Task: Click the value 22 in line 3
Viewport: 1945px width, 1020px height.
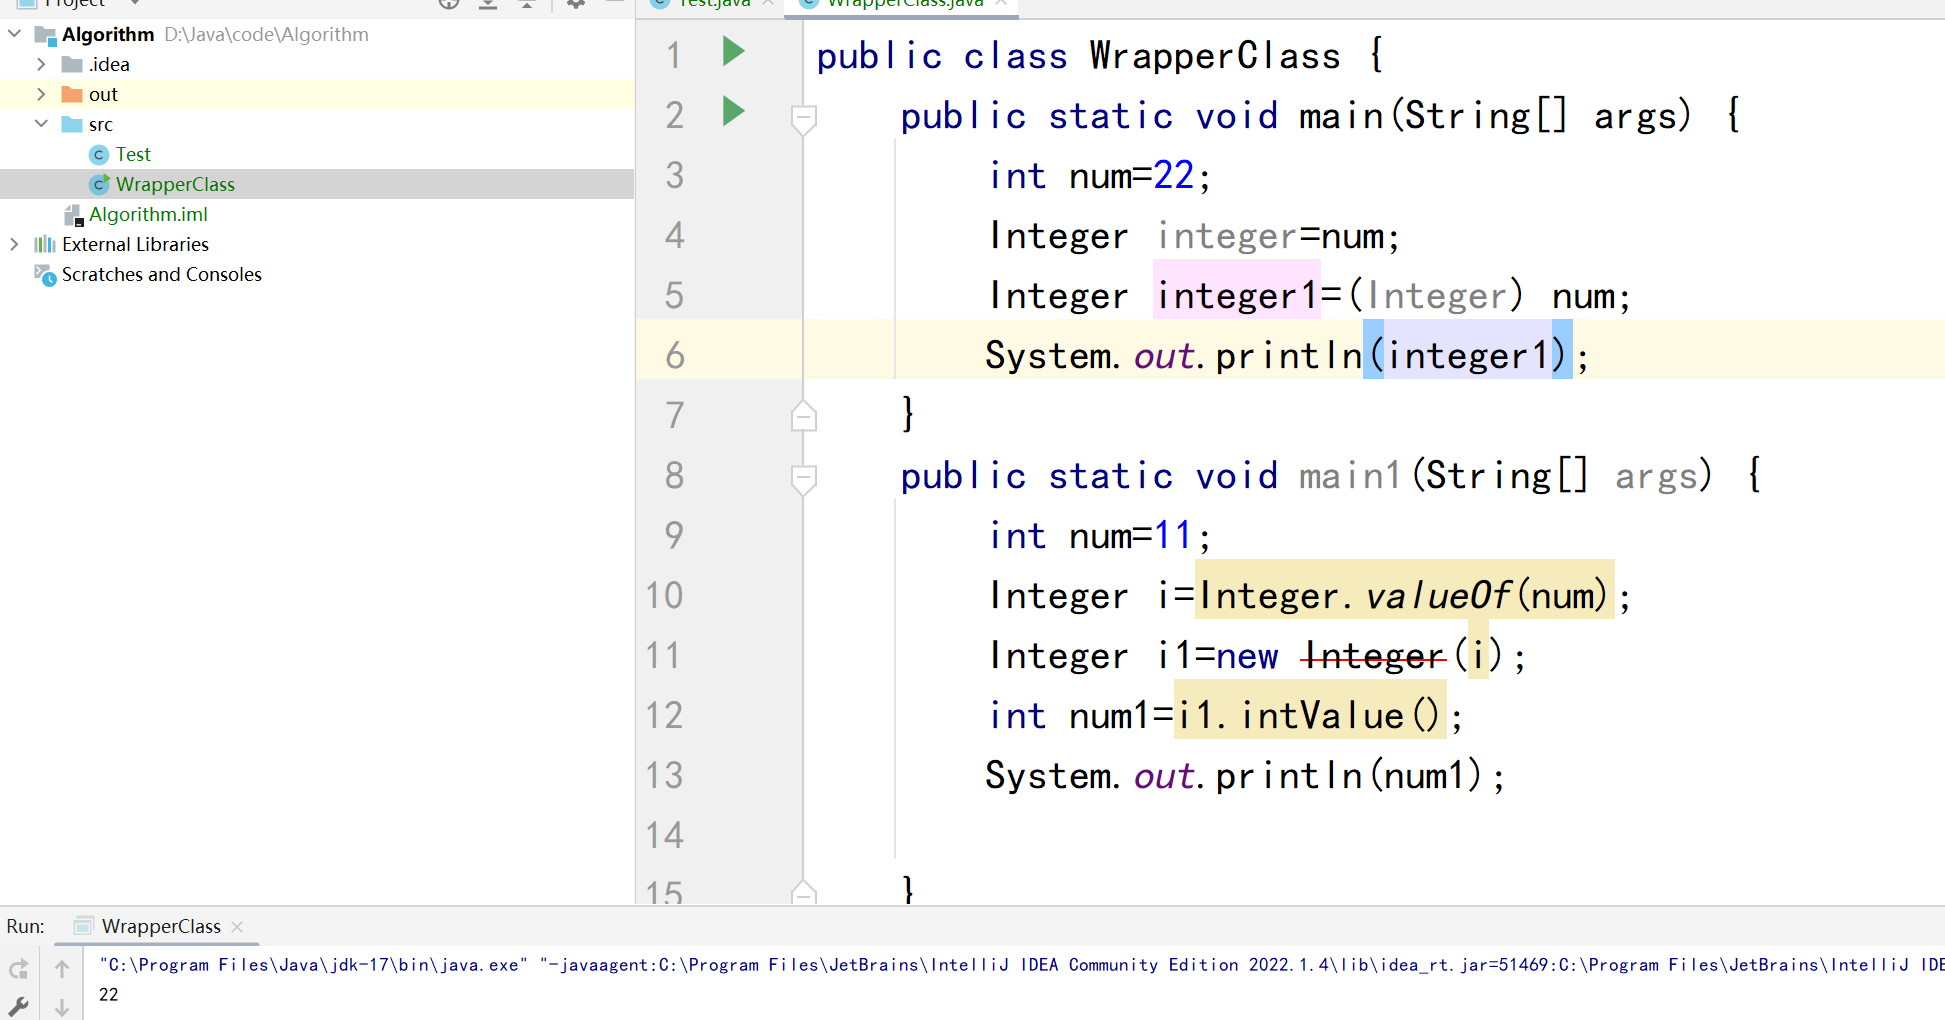Action: pos(1174,176)
